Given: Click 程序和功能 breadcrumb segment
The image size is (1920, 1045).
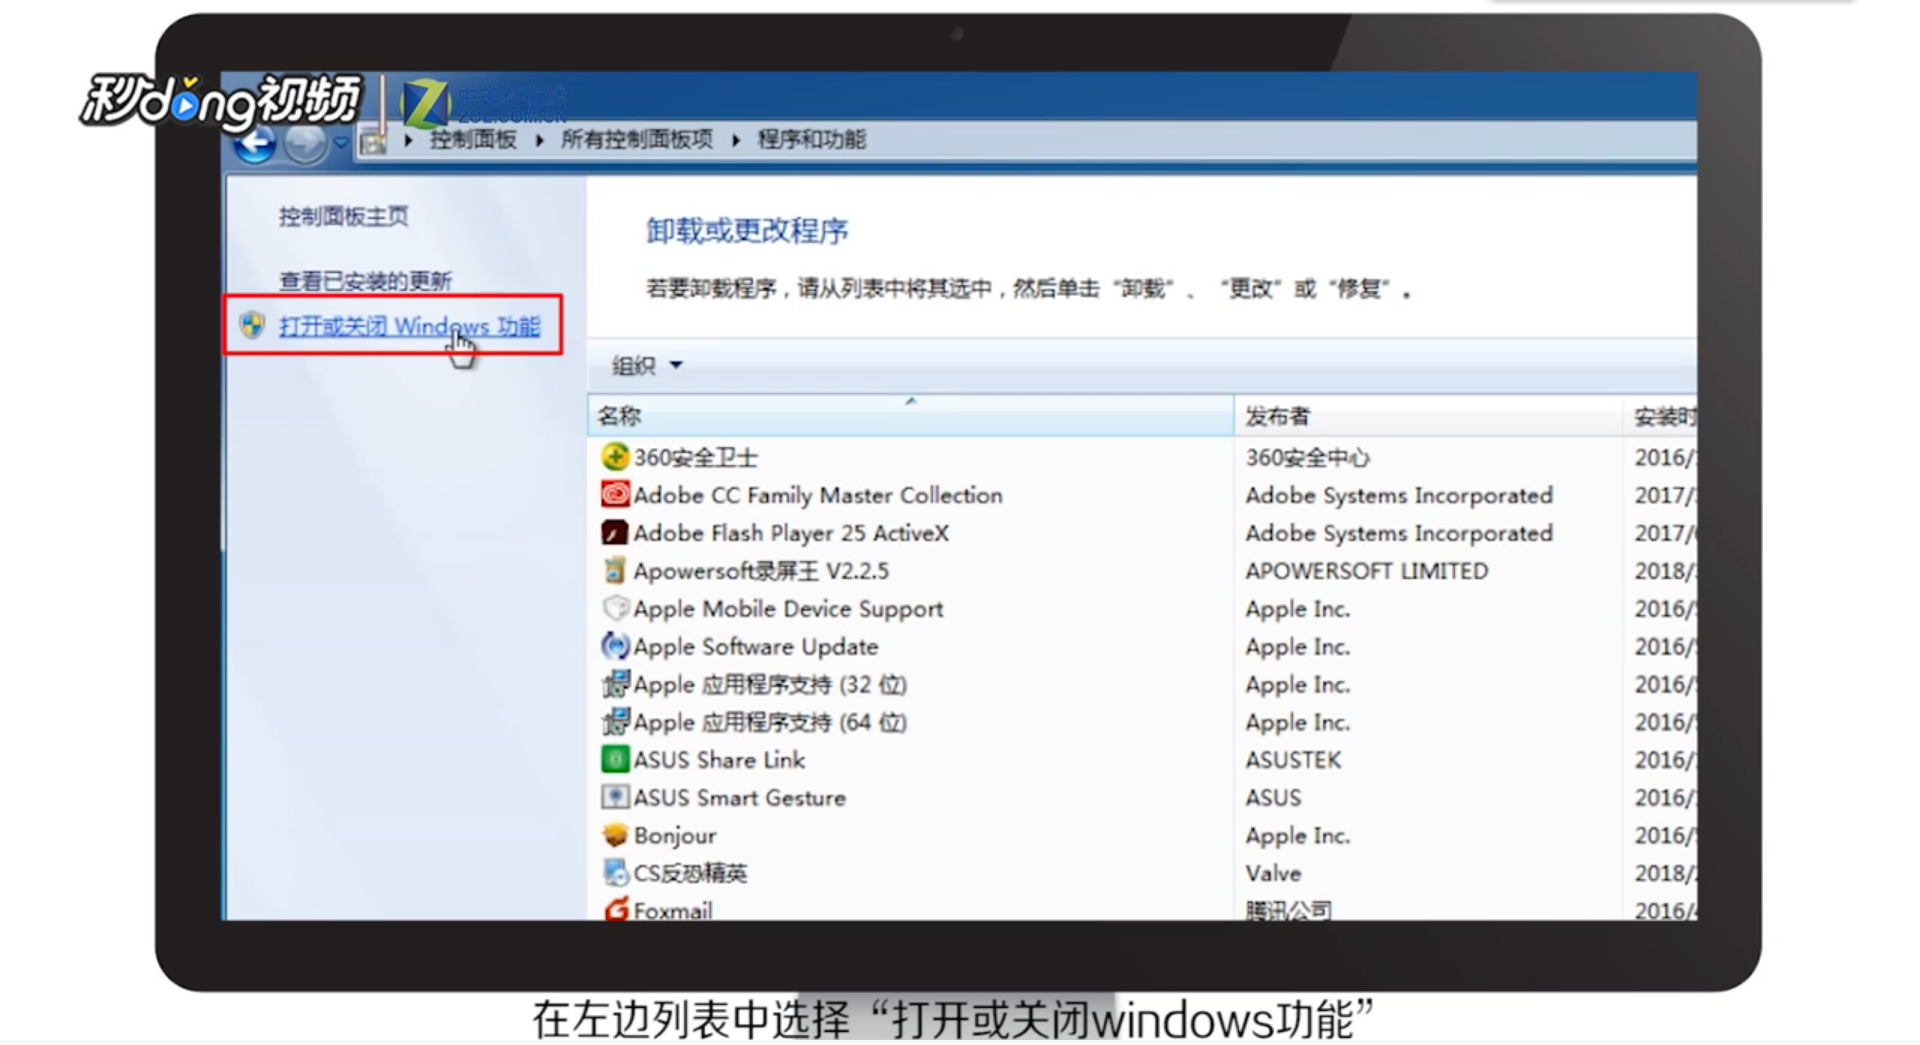Looking at the screenshot, I should pyautogui.click(x=812, y=140).
